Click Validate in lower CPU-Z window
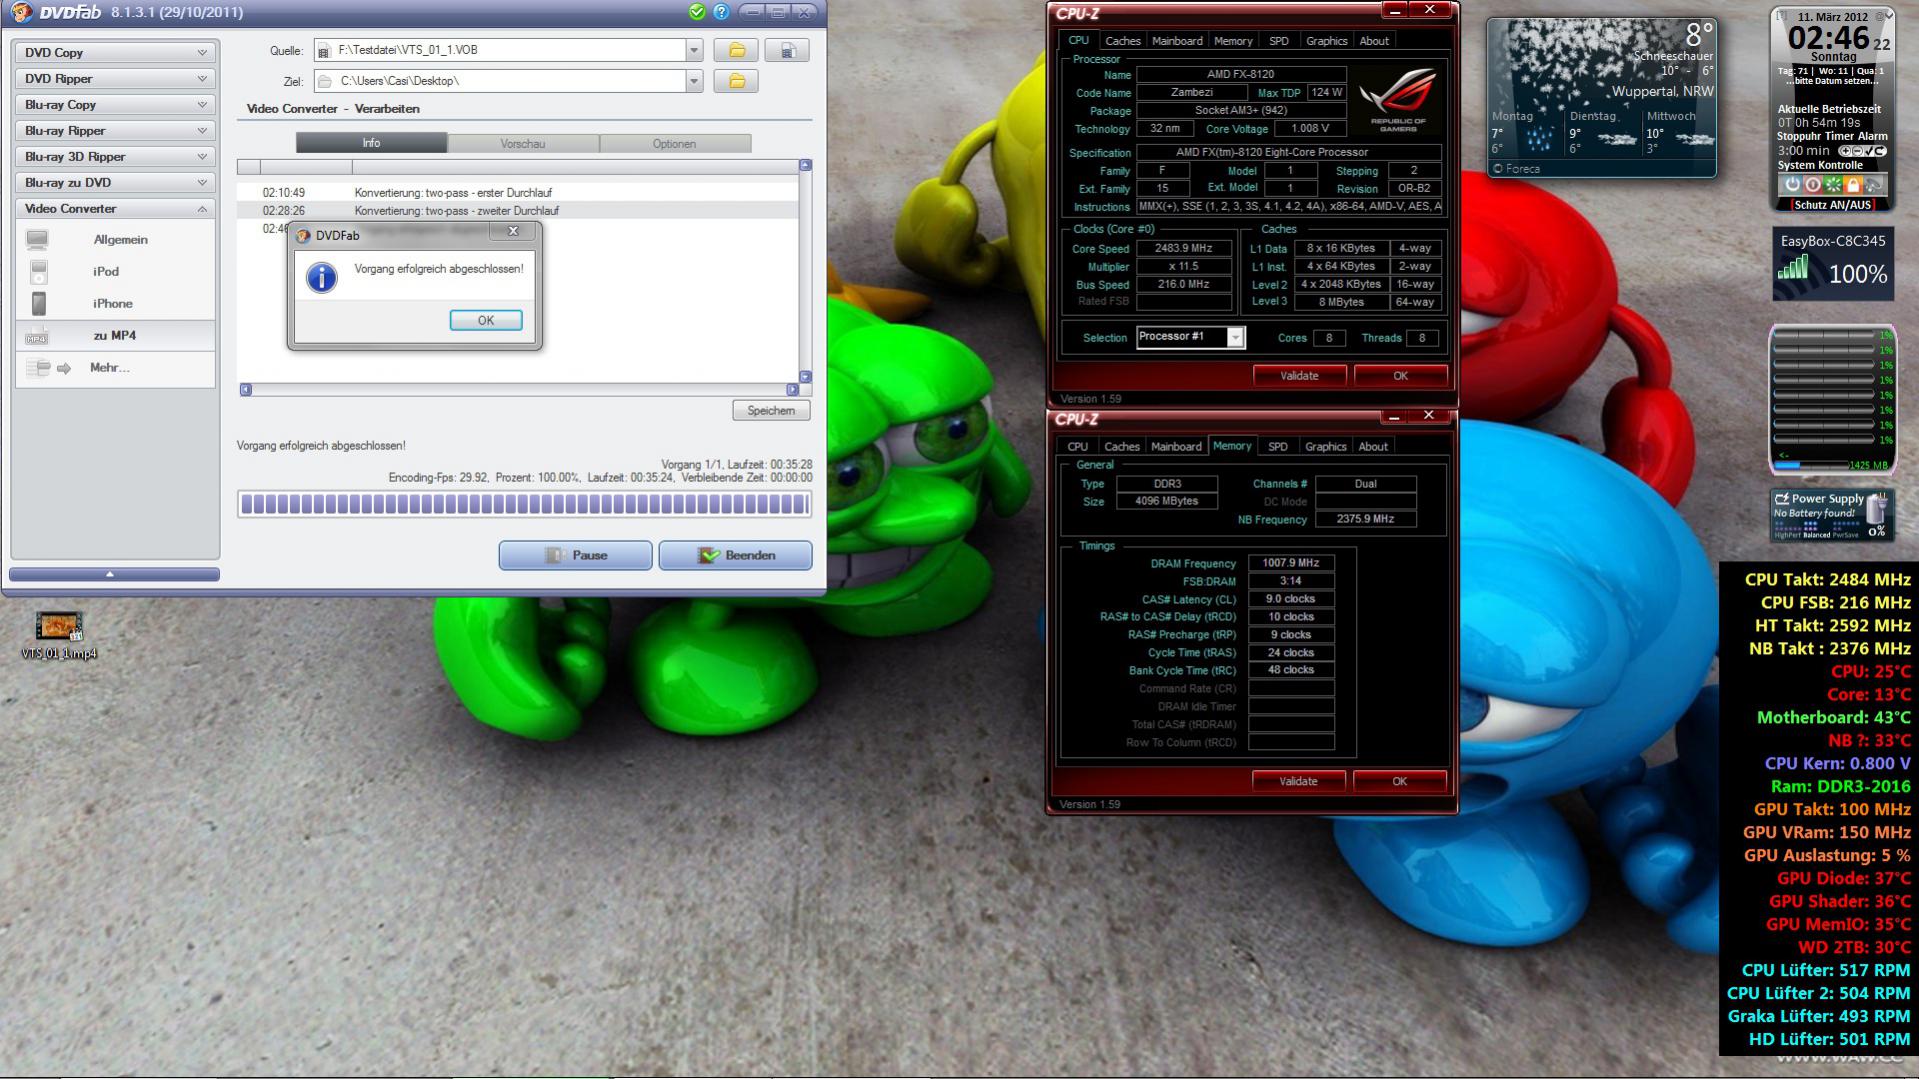The image size is (1919, 1079). pos(1298,782)
